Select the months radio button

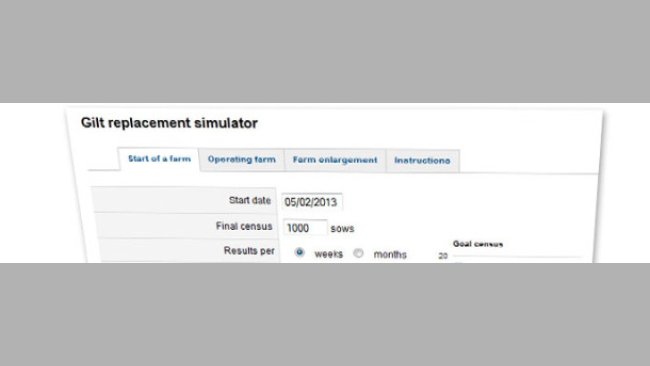(359, 253)
